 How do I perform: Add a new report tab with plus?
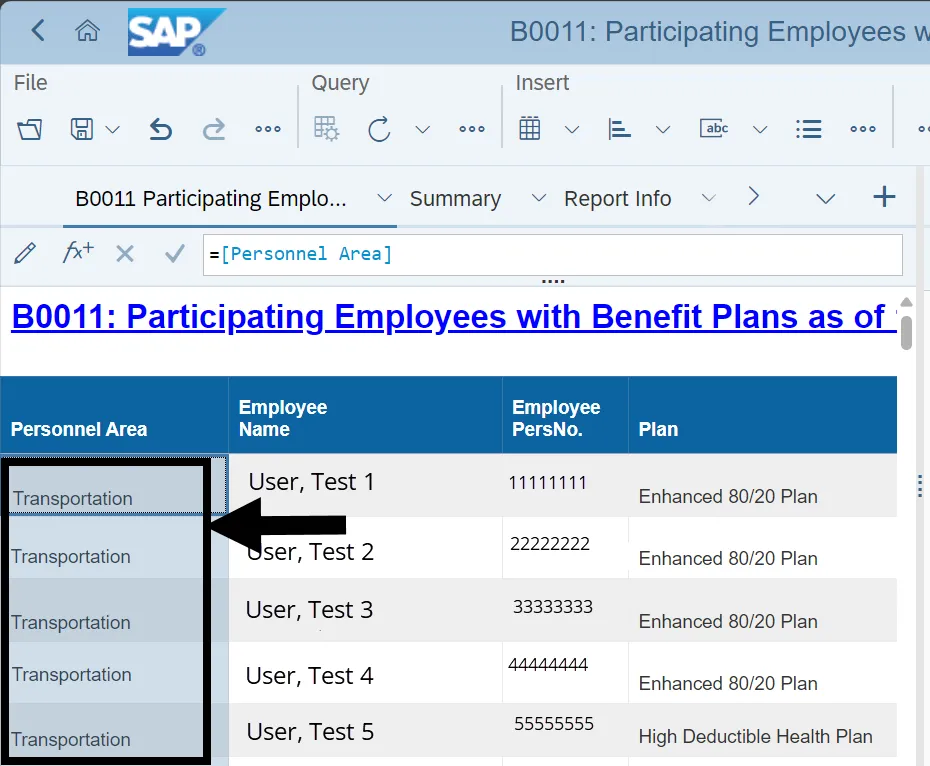click(x=884, y=197)
